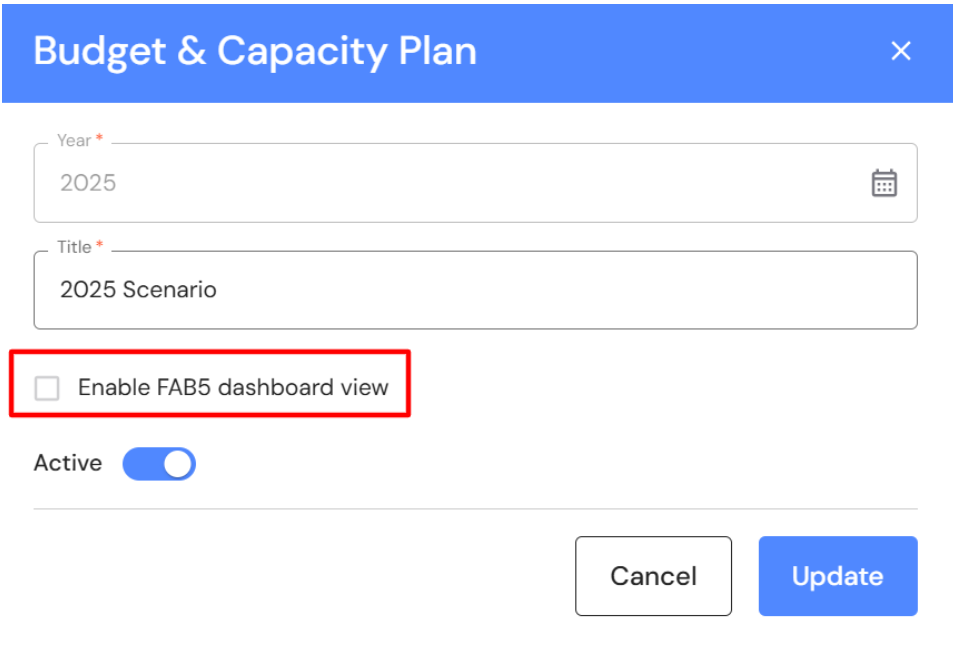The height and width of the screenshot is (649, 955).
Task: Turn off the Active toggle switch
Action: point(159,464)
